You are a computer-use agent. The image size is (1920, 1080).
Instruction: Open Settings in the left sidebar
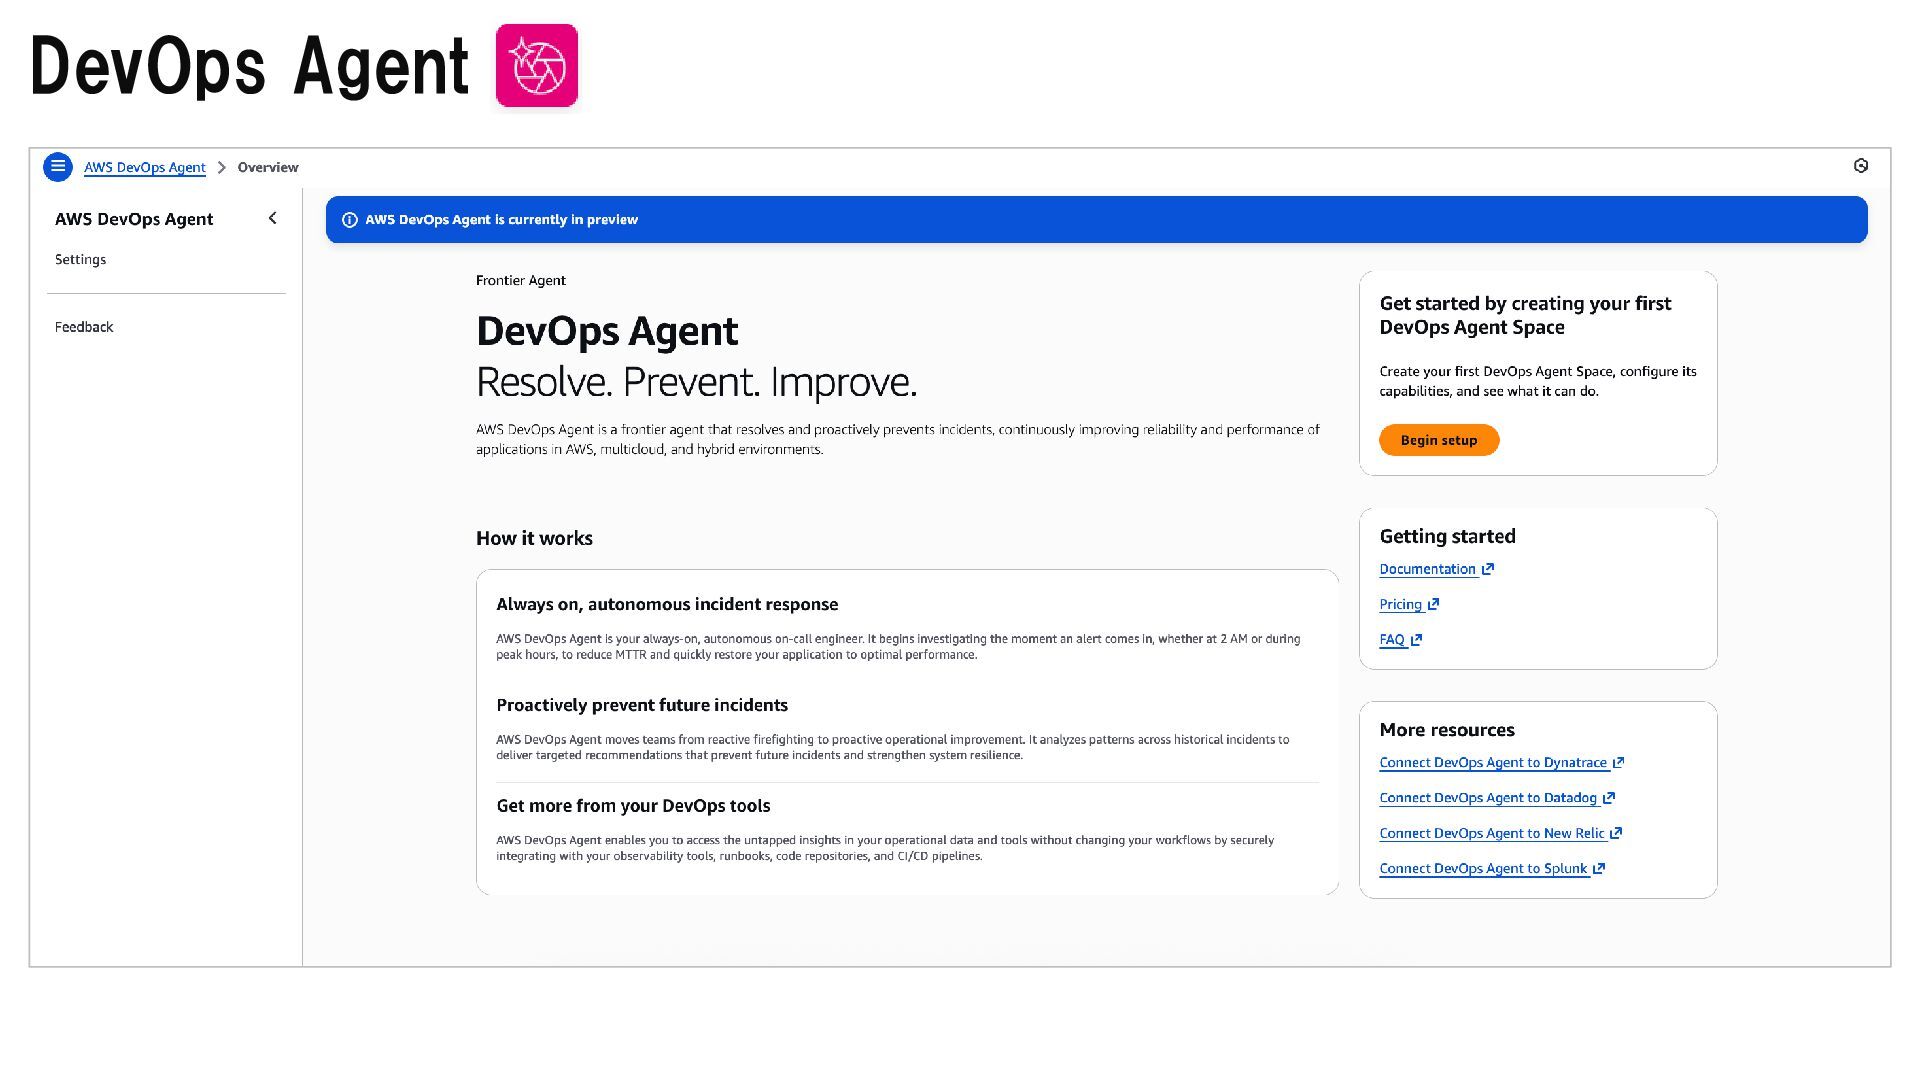click(80, 259)
